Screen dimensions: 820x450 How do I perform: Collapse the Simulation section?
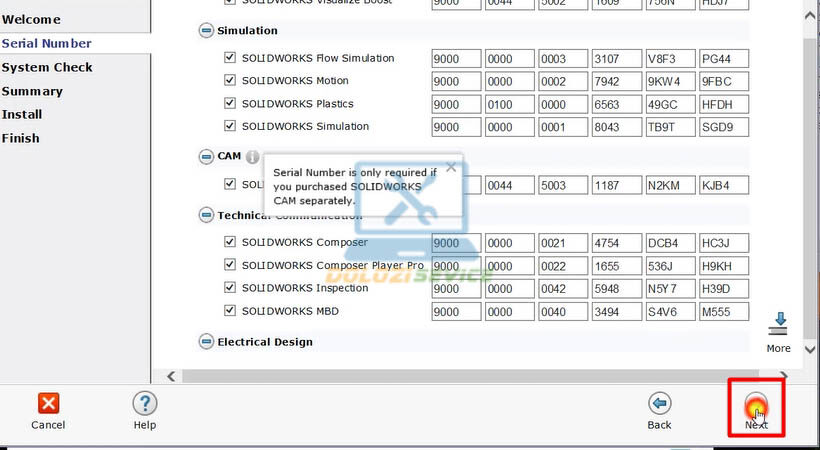pos(206,31)
